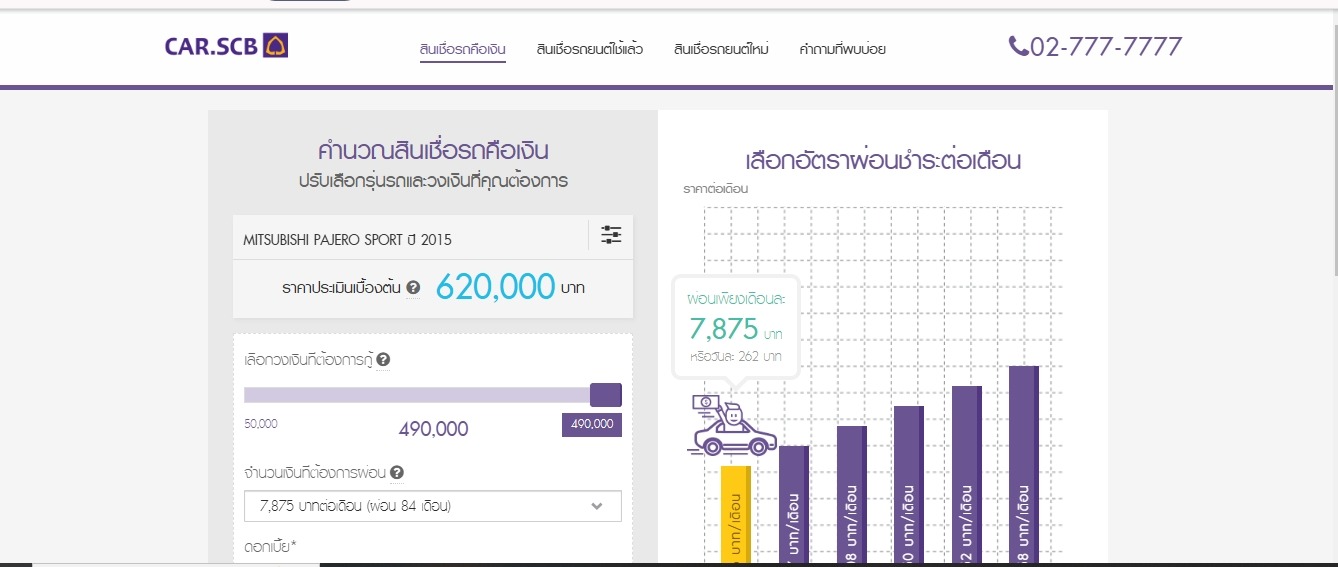Click the MITSUBISHI PAJERO SPORT ปี 2015 text
The width and height of the screenshot is (1338, 567).
pos(347,240)
